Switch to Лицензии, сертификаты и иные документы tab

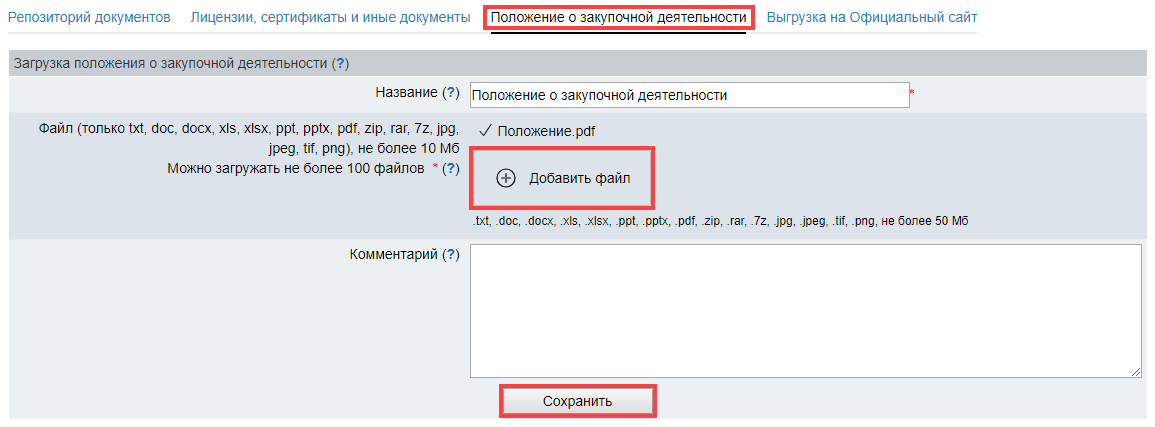click(330, 18)
